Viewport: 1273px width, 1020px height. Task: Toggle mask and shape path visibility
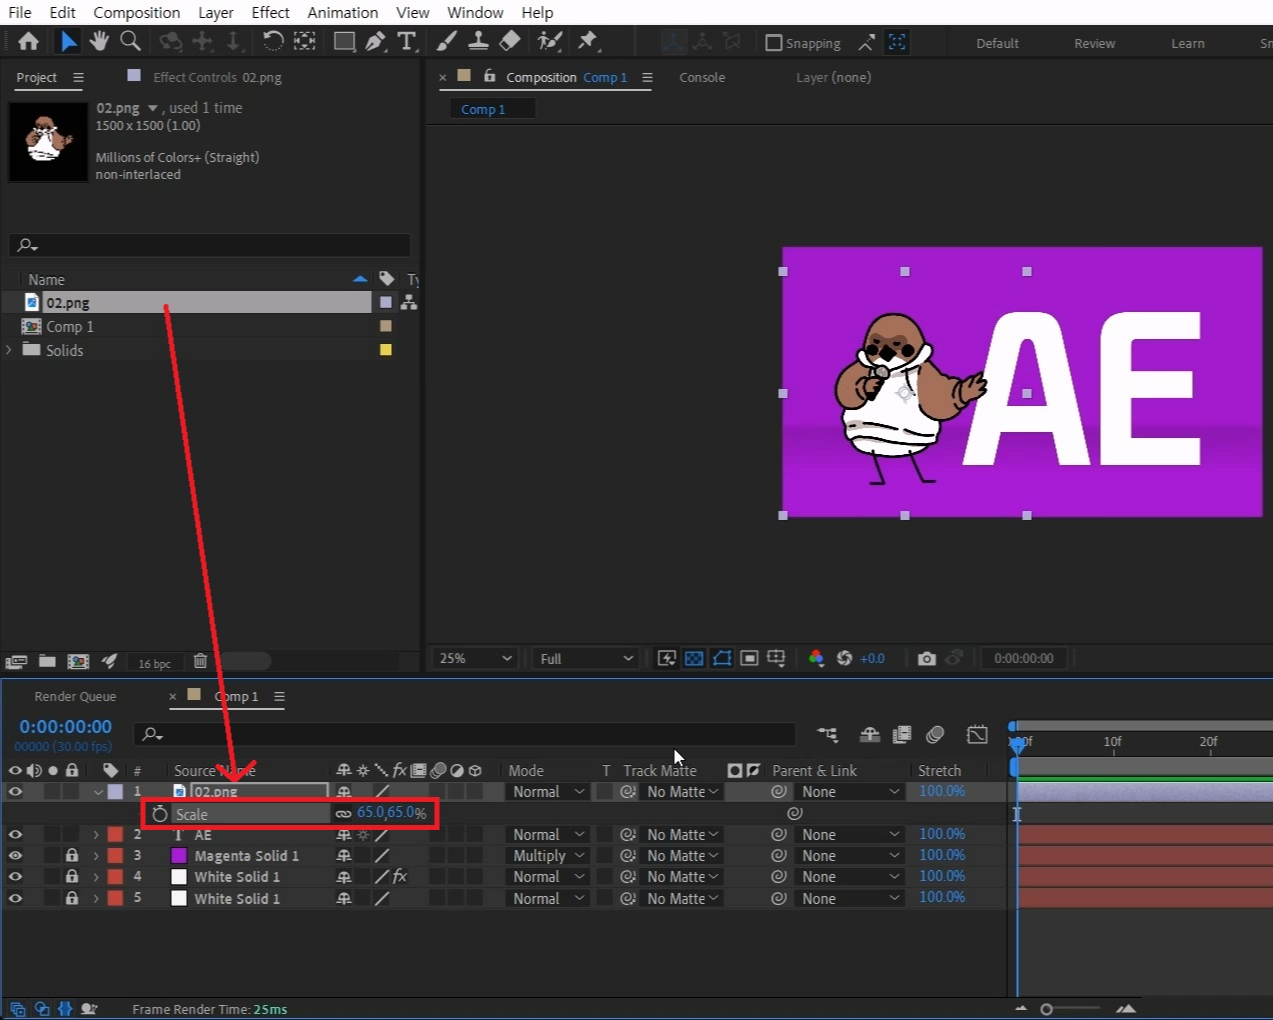pyautogui.click(x=722, y=658)
